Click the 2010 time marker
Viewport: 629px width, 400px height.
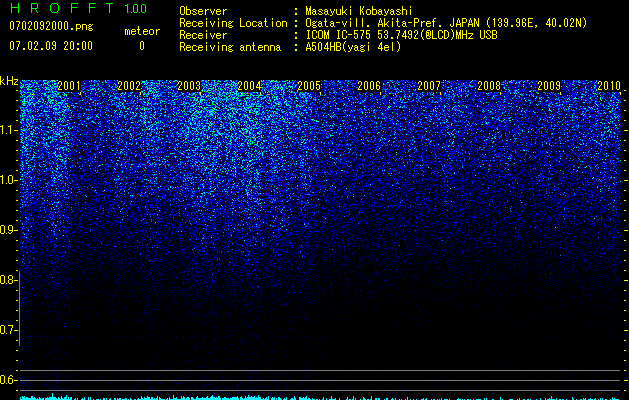pyautogui.click(x=609, y=85)
